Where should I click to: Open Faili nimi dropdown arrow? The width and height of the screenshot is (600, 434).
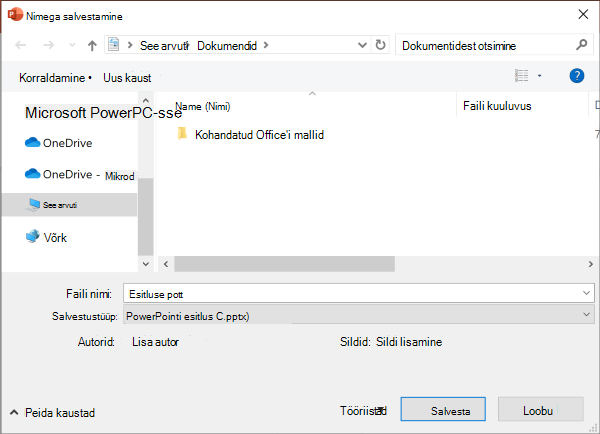tap(586, 294)
